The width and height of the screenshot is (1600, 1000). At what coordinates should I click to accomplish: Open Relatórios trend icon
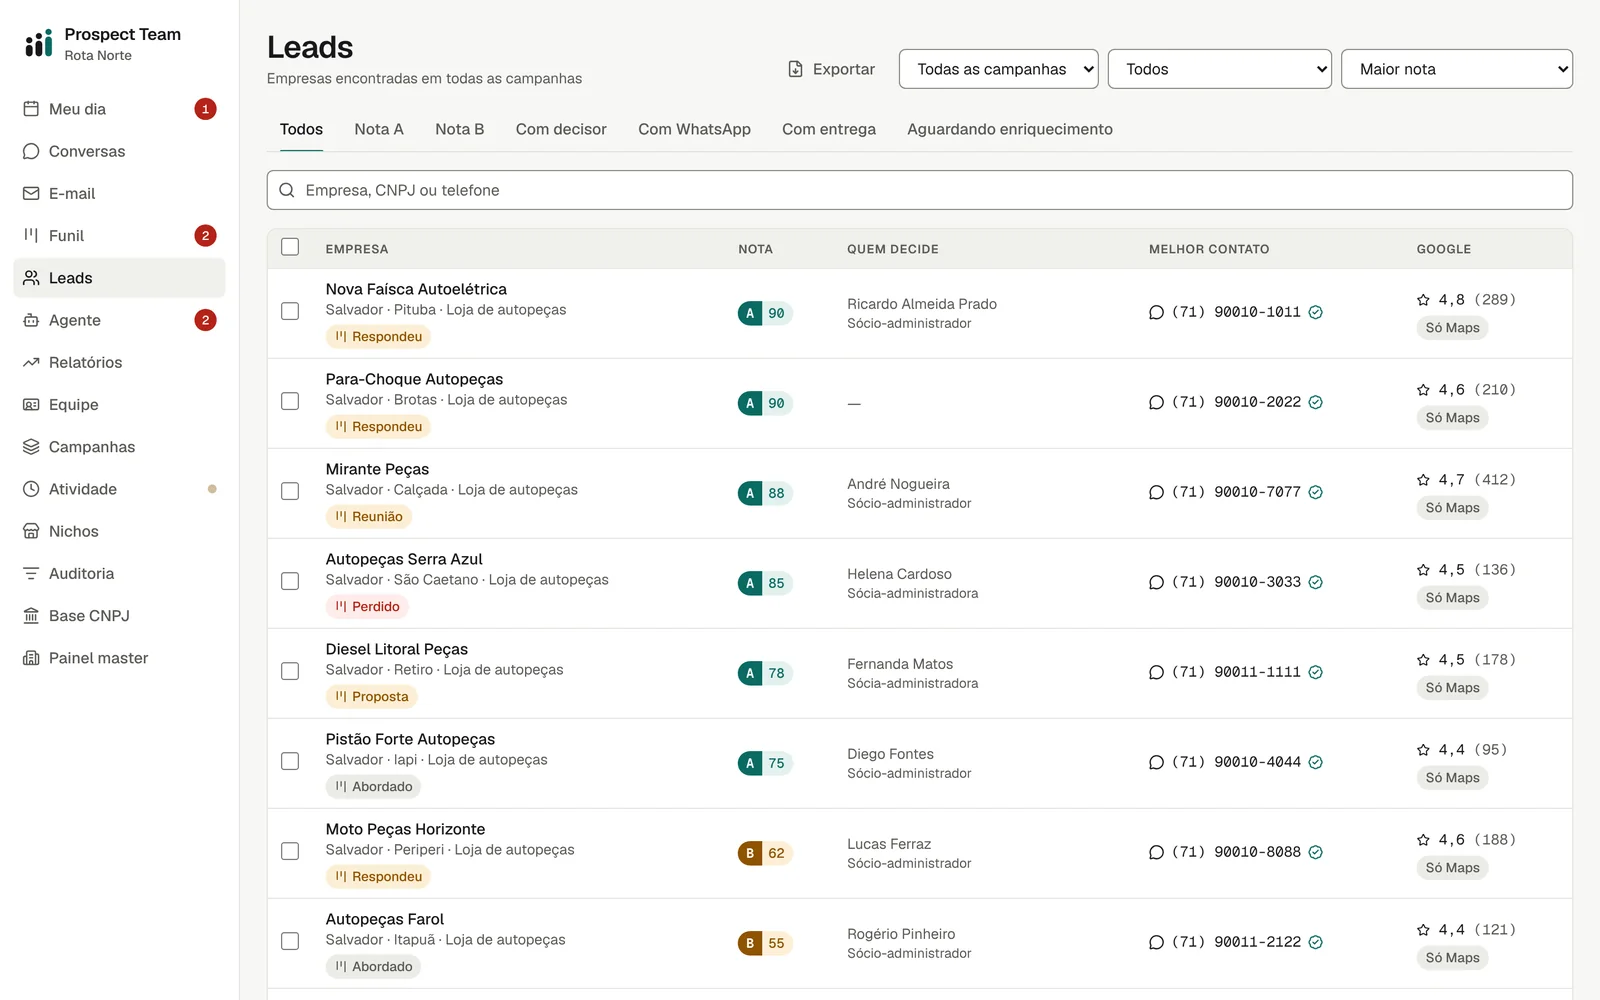[x=31, y=362]
